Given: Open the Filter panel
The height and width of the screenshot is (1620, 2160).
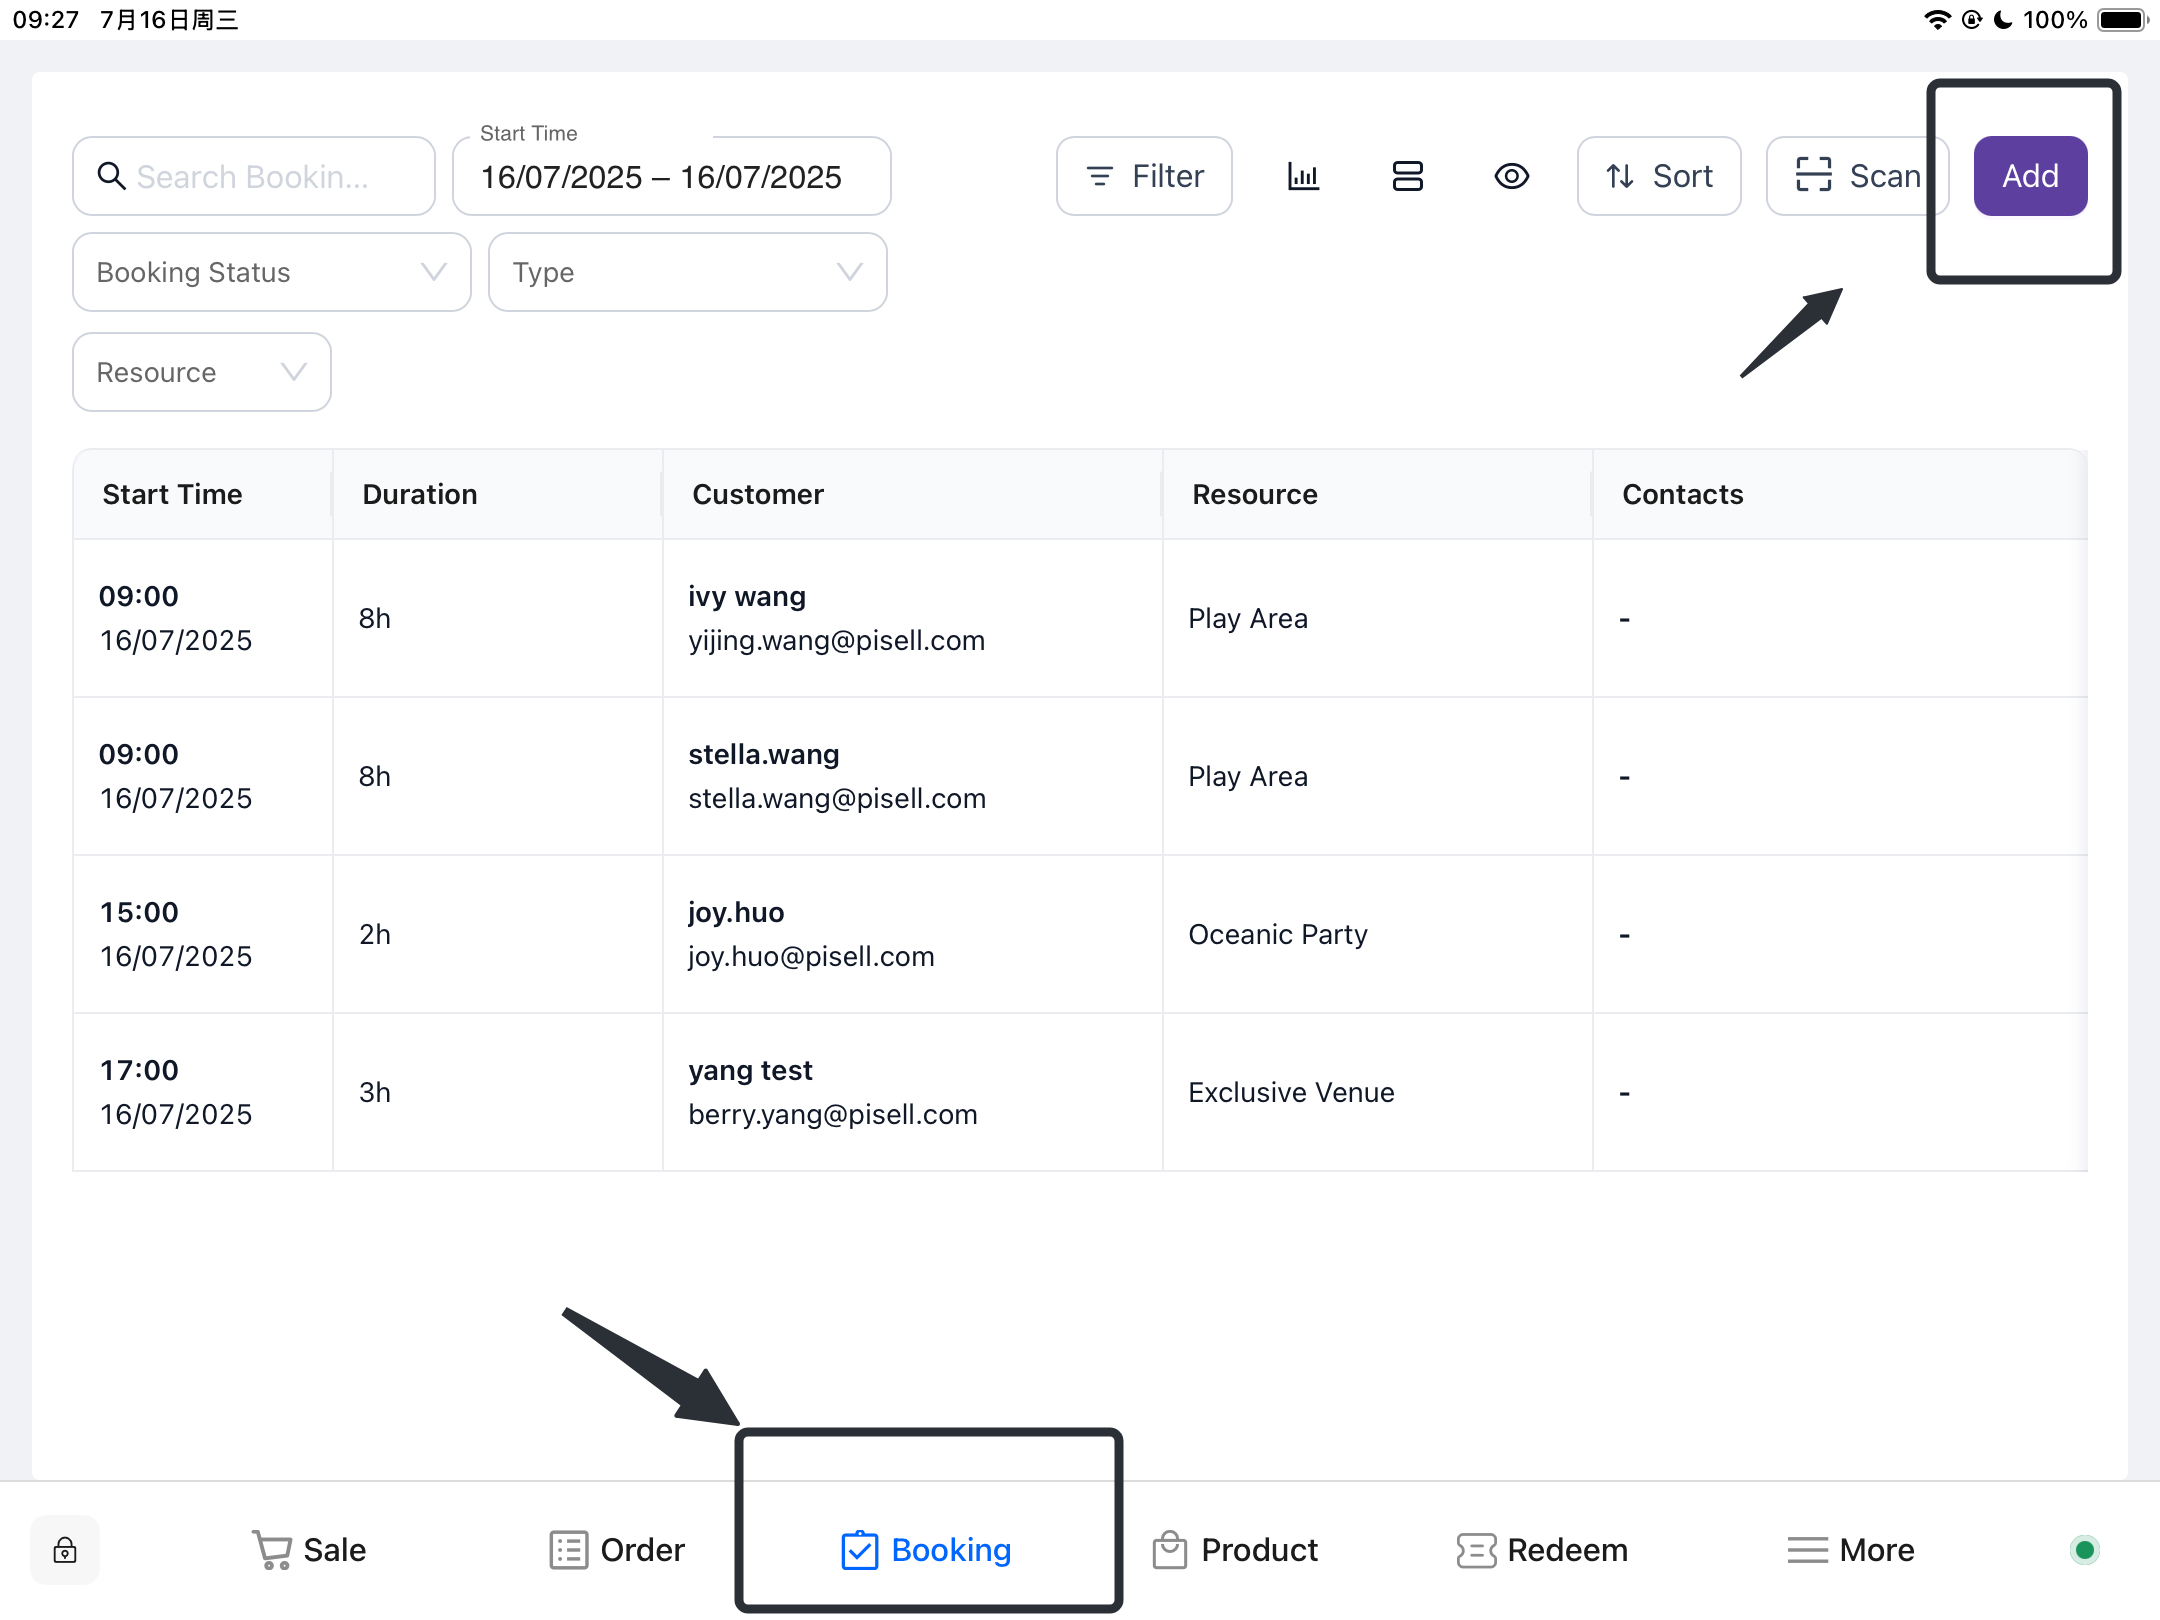Looking at the screenshot, I should [1144, 176].
